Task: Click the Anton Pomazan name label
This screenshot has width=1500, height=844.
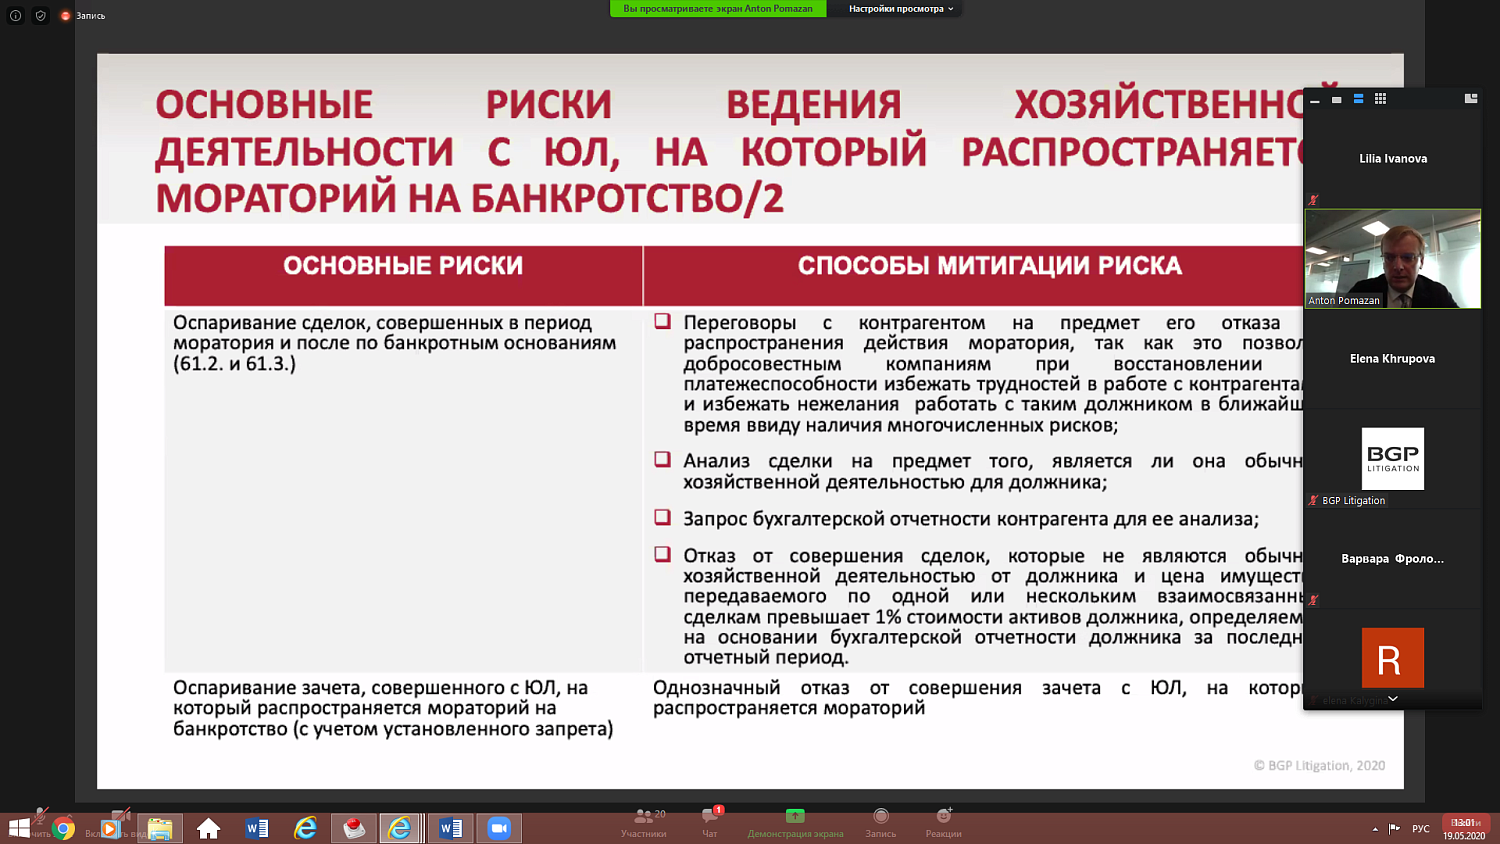Action: [1344, 300]
